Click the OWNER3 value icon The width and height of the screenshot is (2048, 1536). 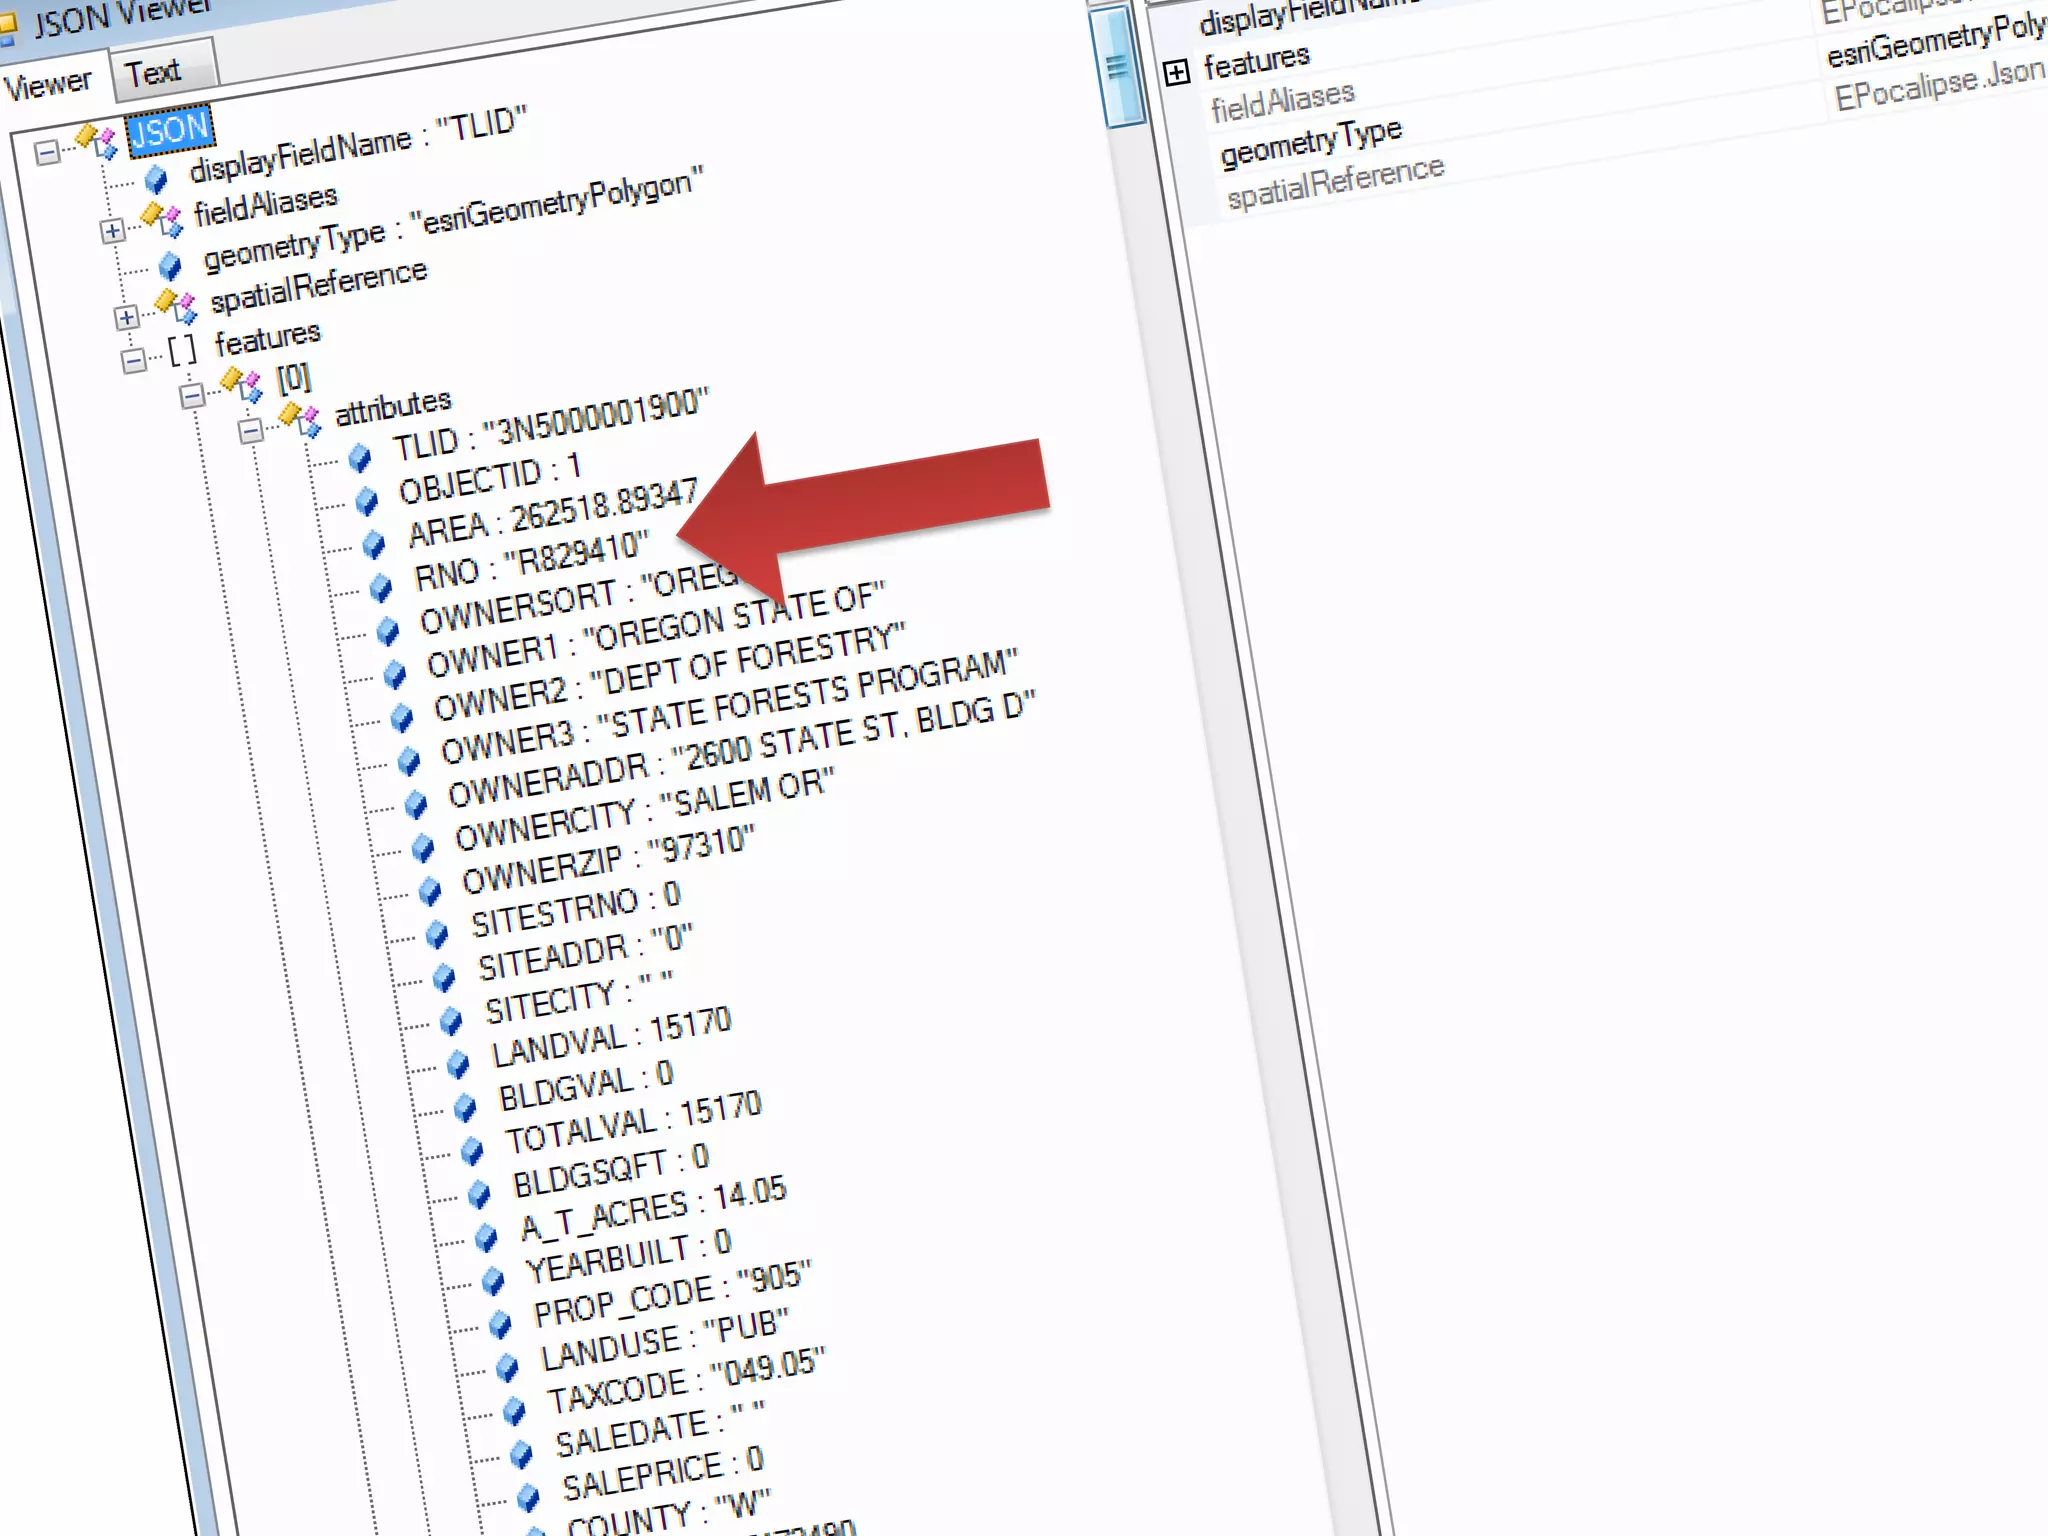409,761
